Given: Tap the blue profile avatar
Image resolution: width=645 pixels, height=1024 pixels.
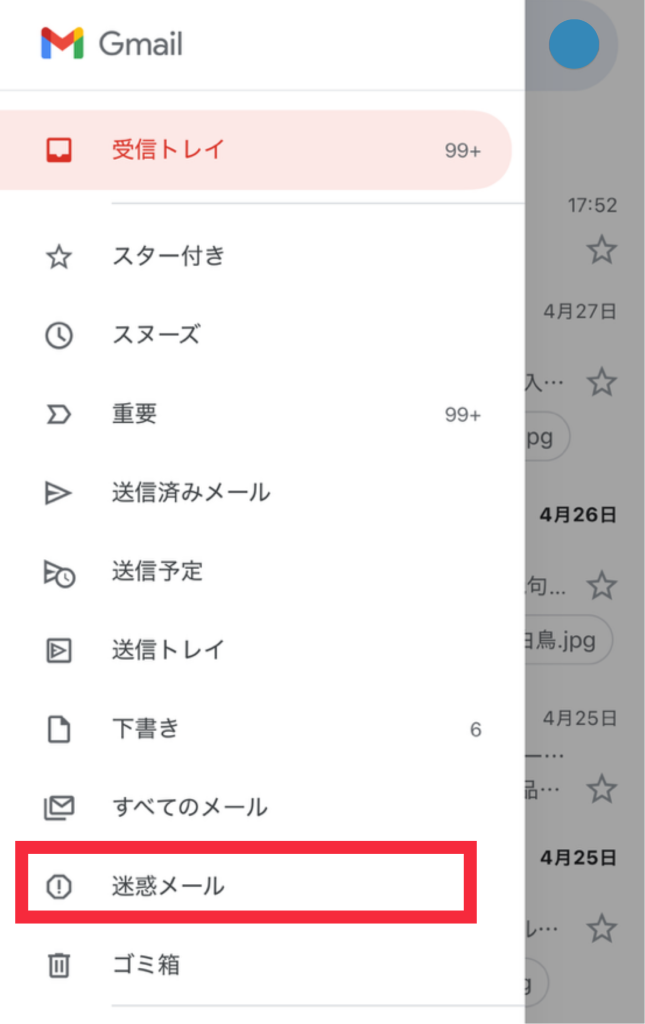Looking at the screenshot, I should tap(574, 44).
